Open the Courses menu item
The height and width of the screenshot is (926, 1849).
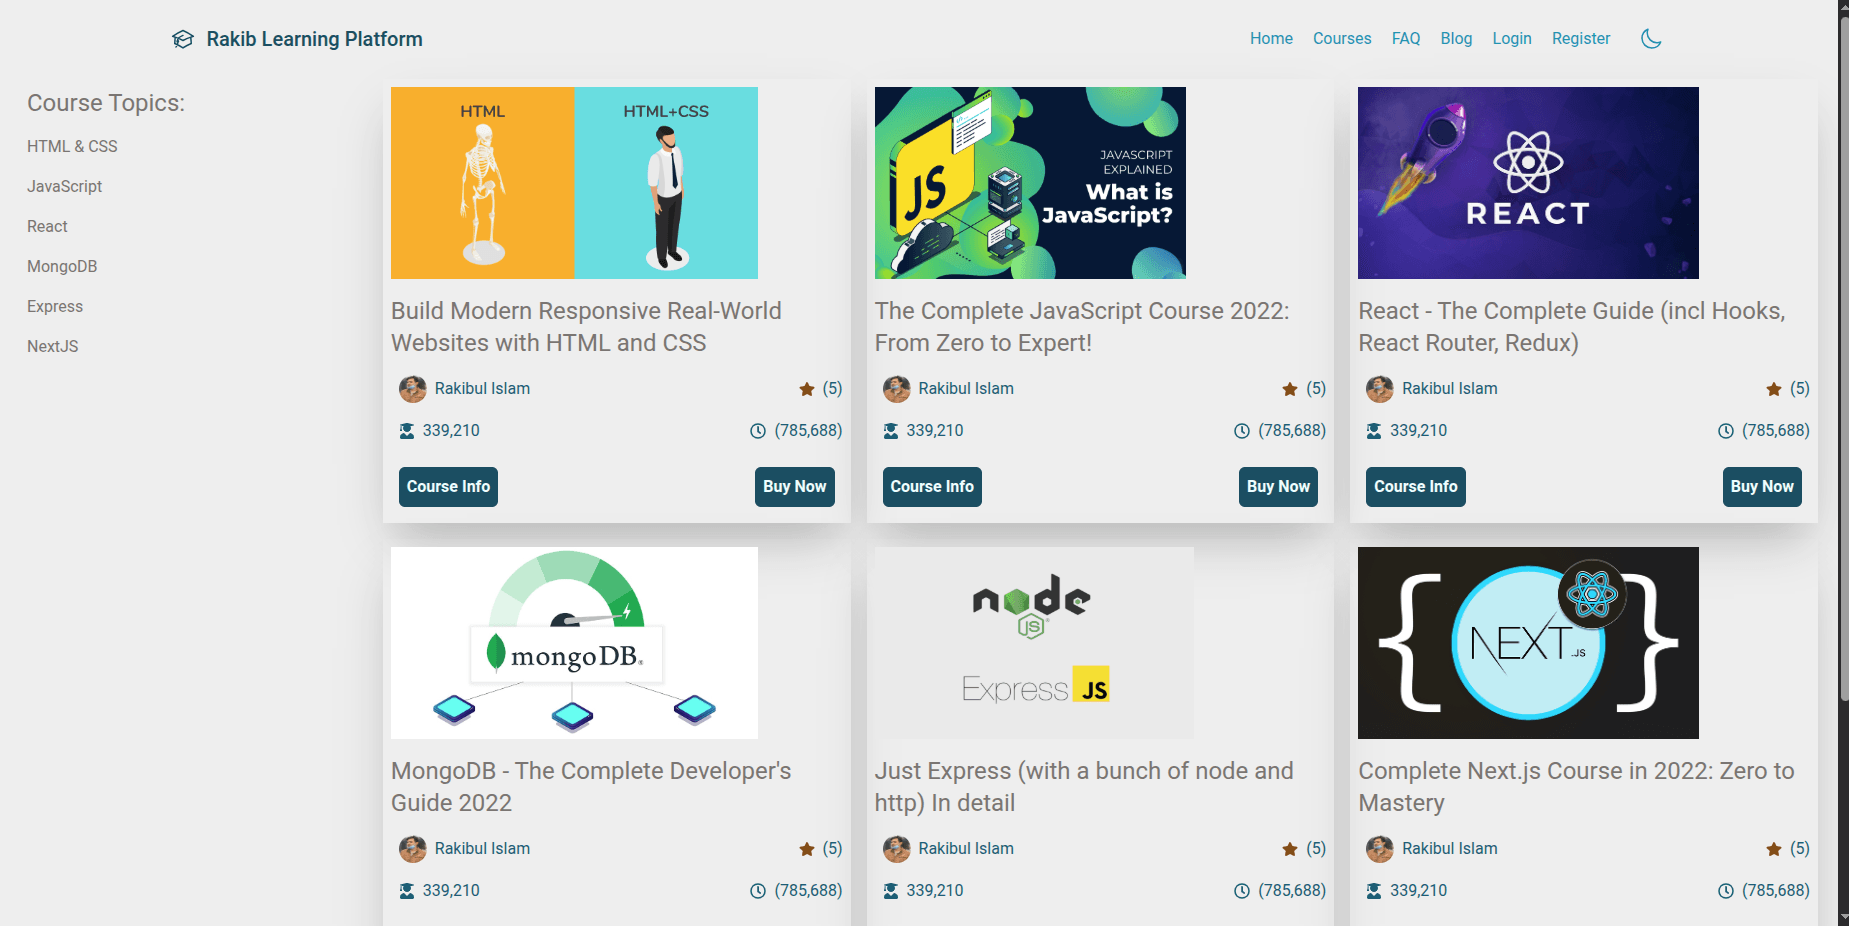[1341, 38]
